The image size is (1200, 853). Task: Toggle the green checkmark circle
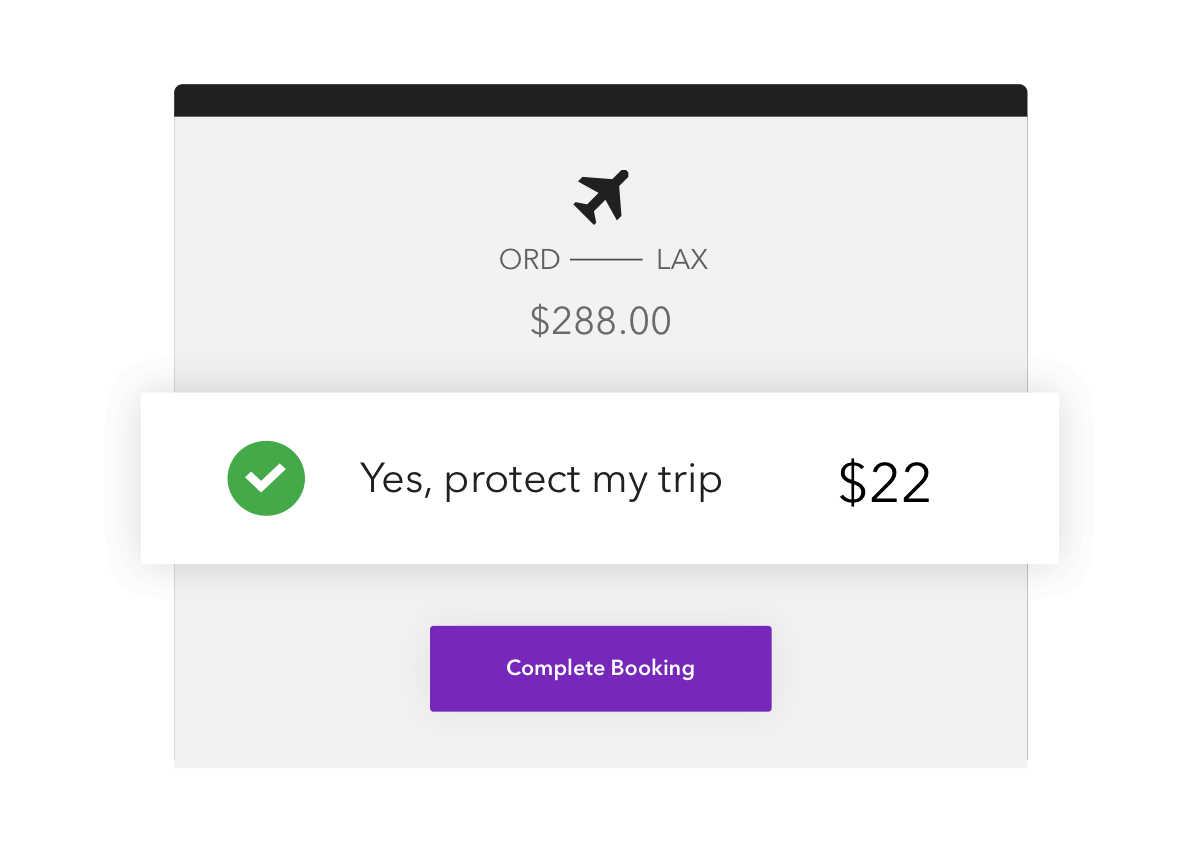266,478
